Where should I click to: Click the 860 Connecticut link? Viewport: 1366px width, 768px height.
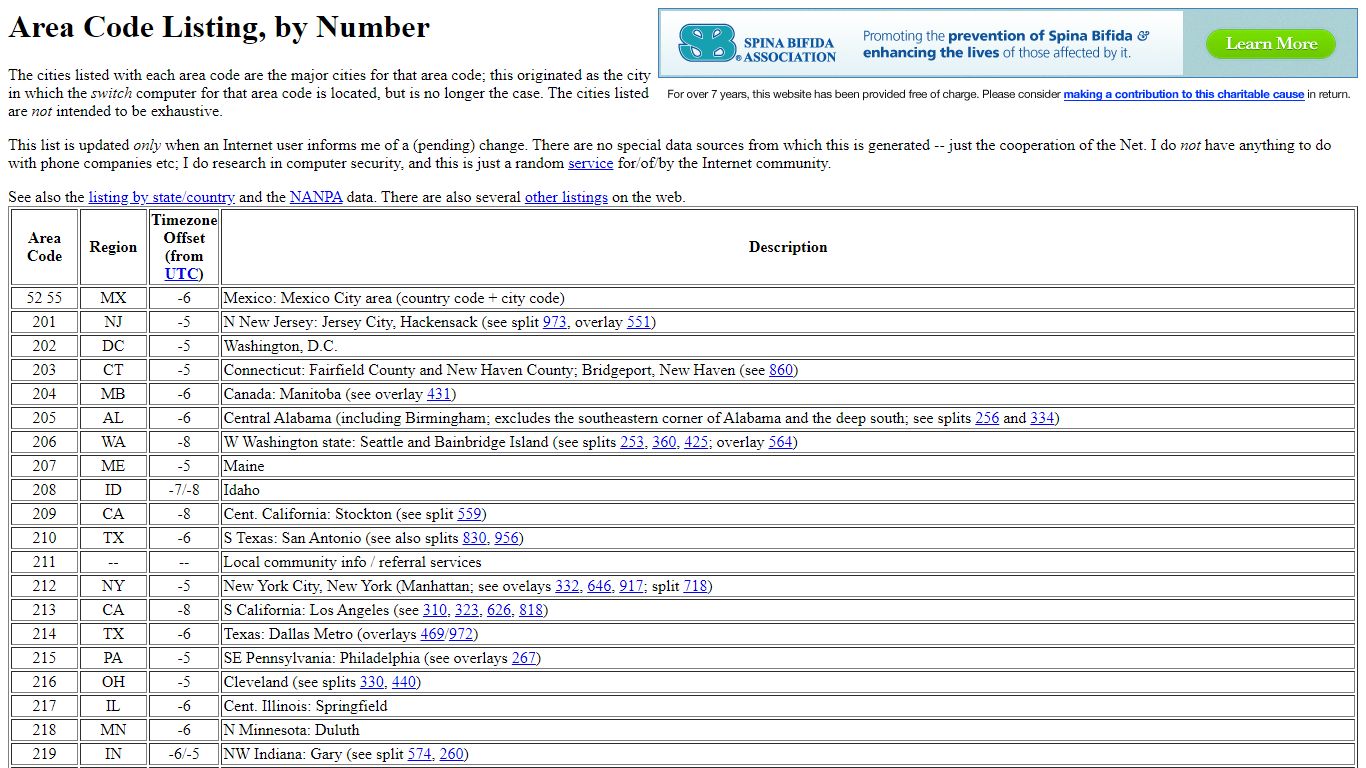tap(781, 370)
